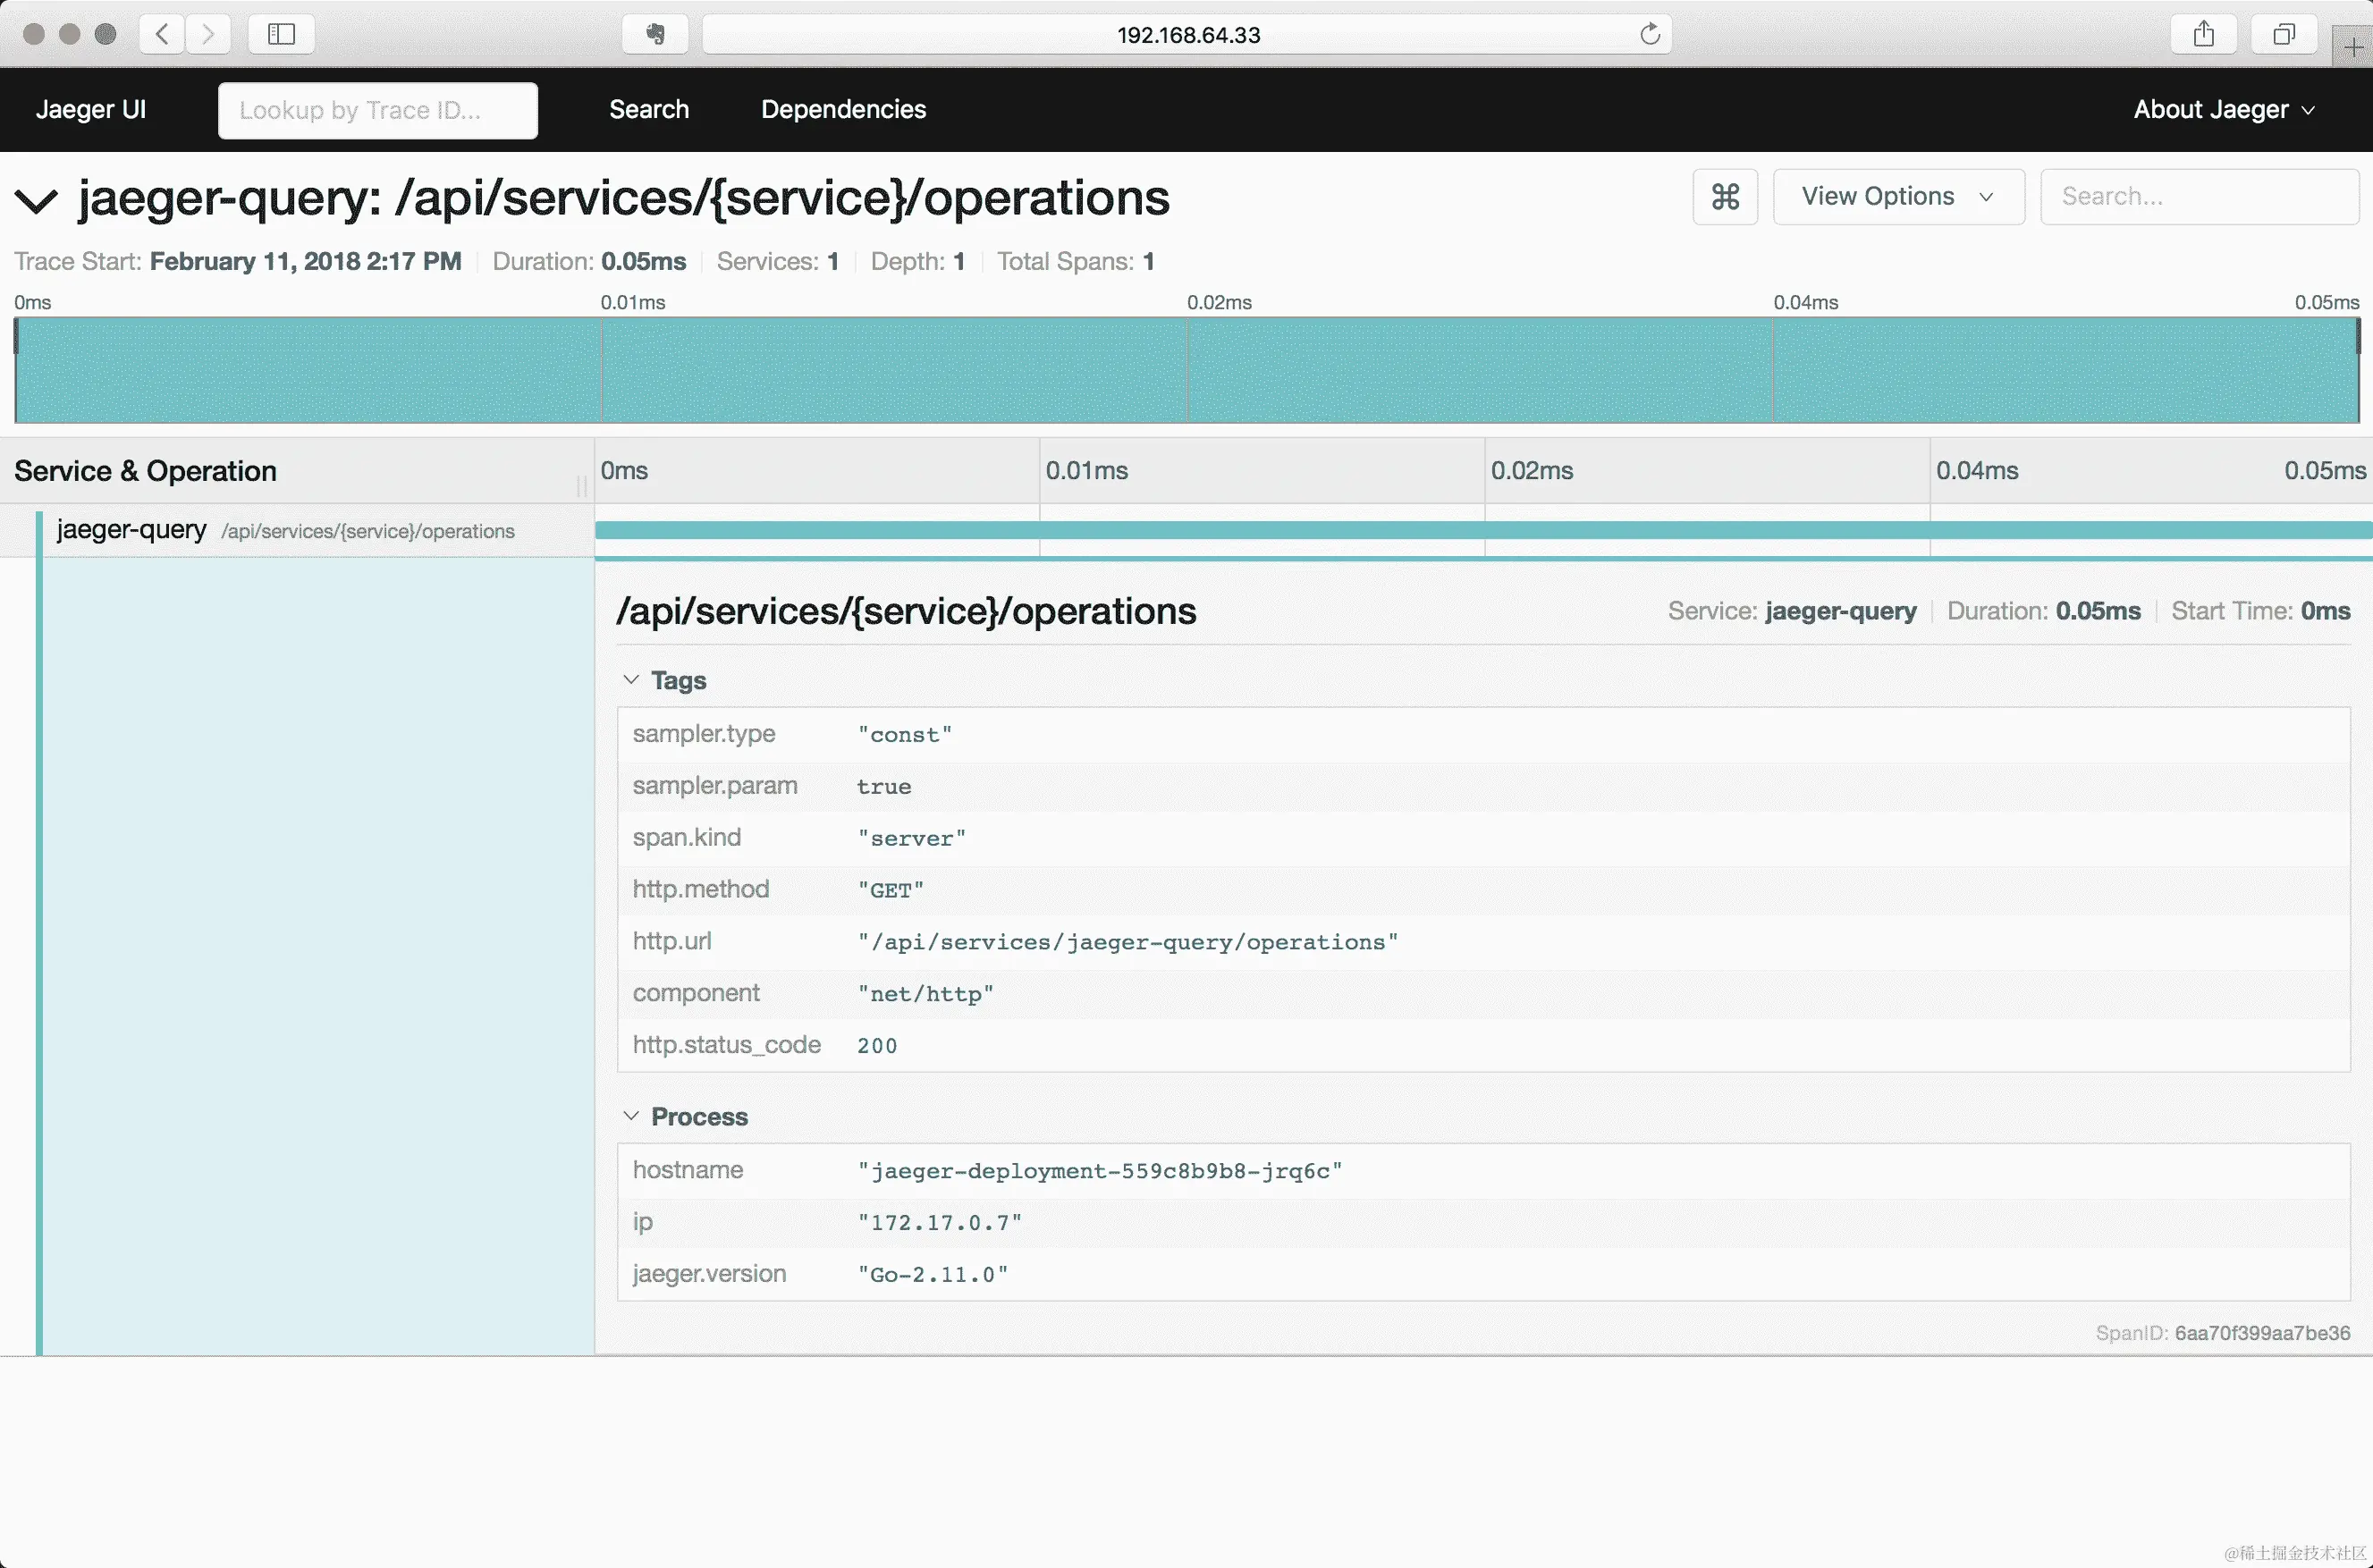Click the Safari share icon
This screenshot has height=1568, width=2373.
2204,34
